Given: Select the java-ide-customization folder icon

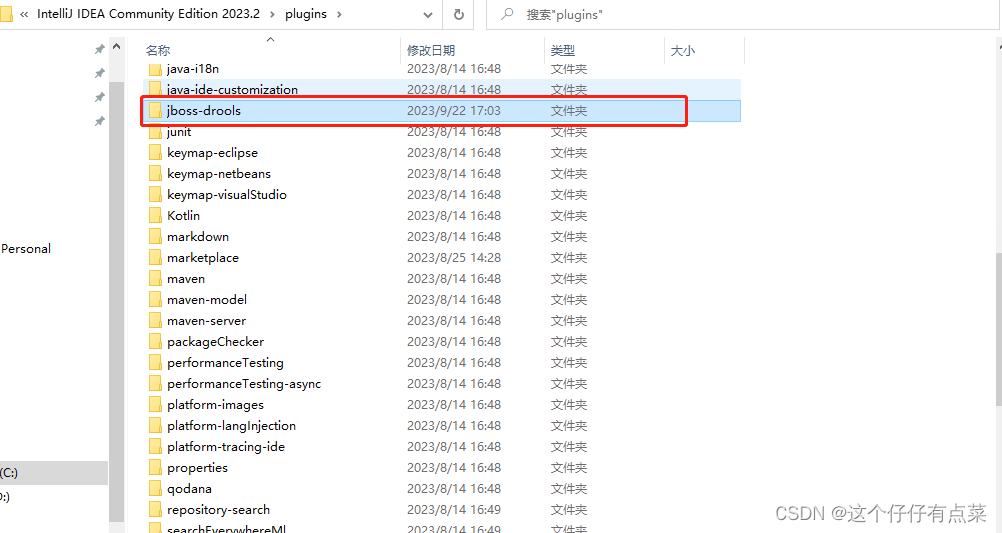Looking at the screenshot, I should click(155, 89).
